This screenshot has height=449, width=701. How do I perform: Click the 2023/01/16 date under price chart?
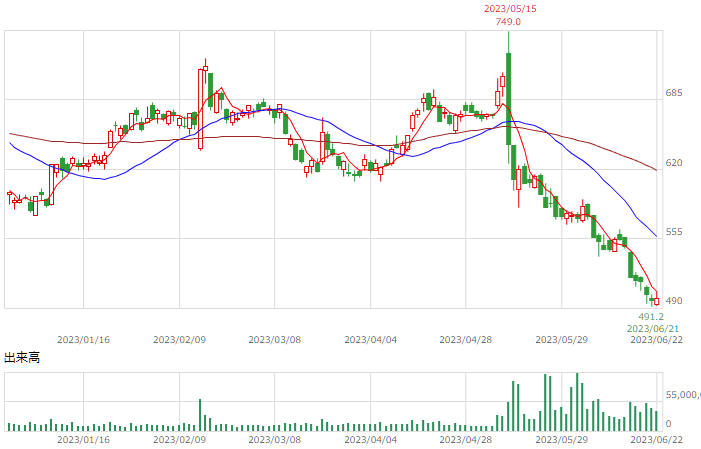83,340
